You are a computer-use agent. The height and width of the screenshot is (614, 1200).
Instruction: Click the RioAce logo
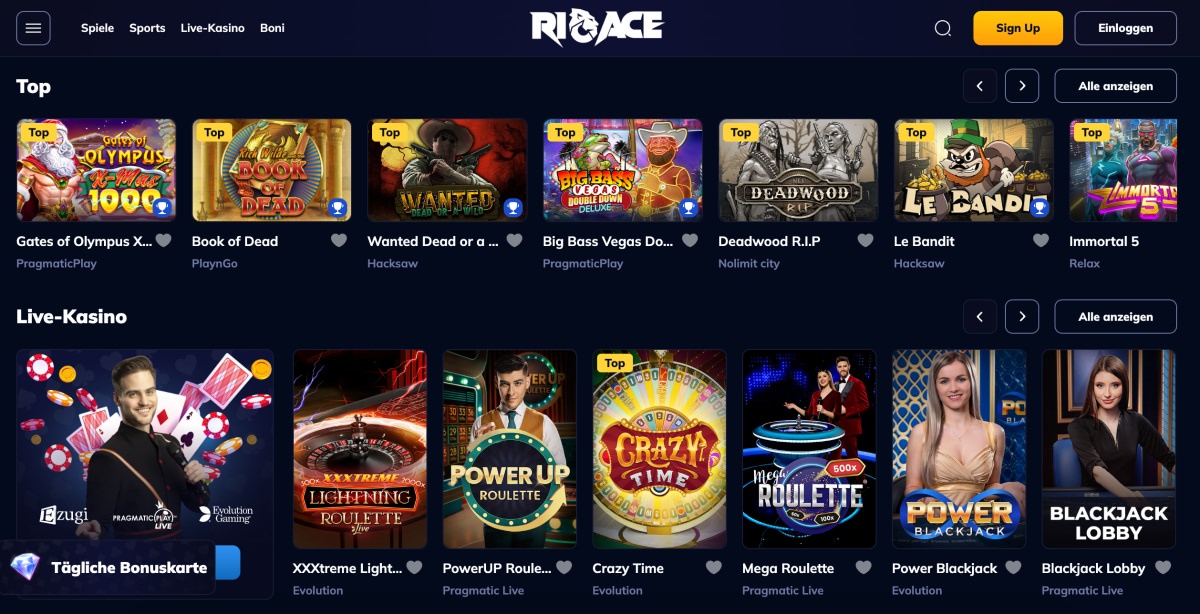tap(597, 28)
